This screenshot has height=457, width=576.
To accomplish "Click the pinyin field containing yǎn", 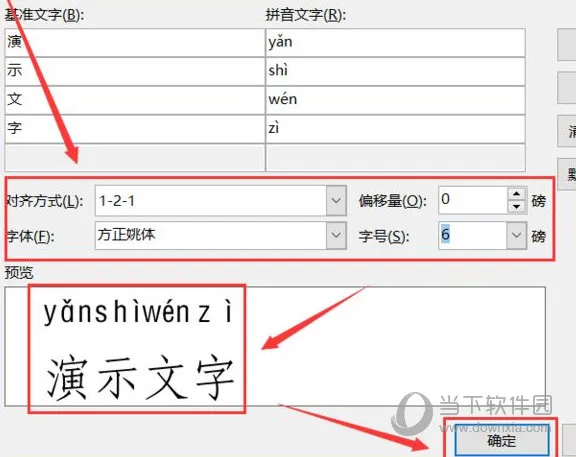I will (395, 43).
